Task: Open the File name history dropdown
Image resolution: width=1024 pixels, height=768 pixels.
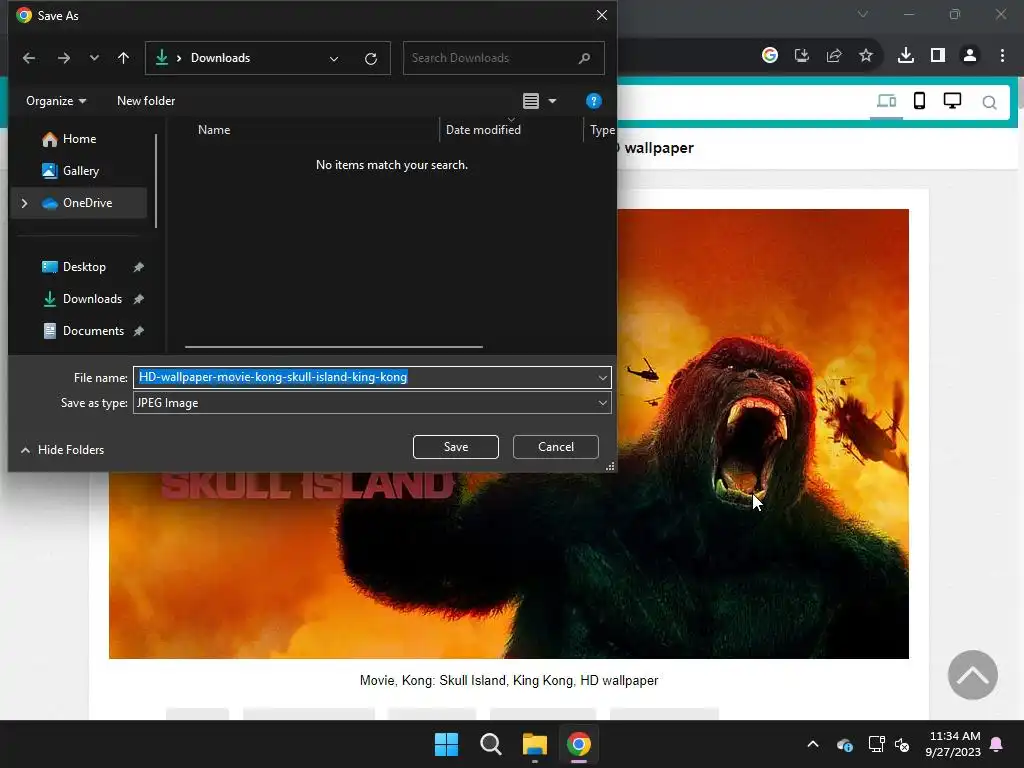Action: click(602, 377)
